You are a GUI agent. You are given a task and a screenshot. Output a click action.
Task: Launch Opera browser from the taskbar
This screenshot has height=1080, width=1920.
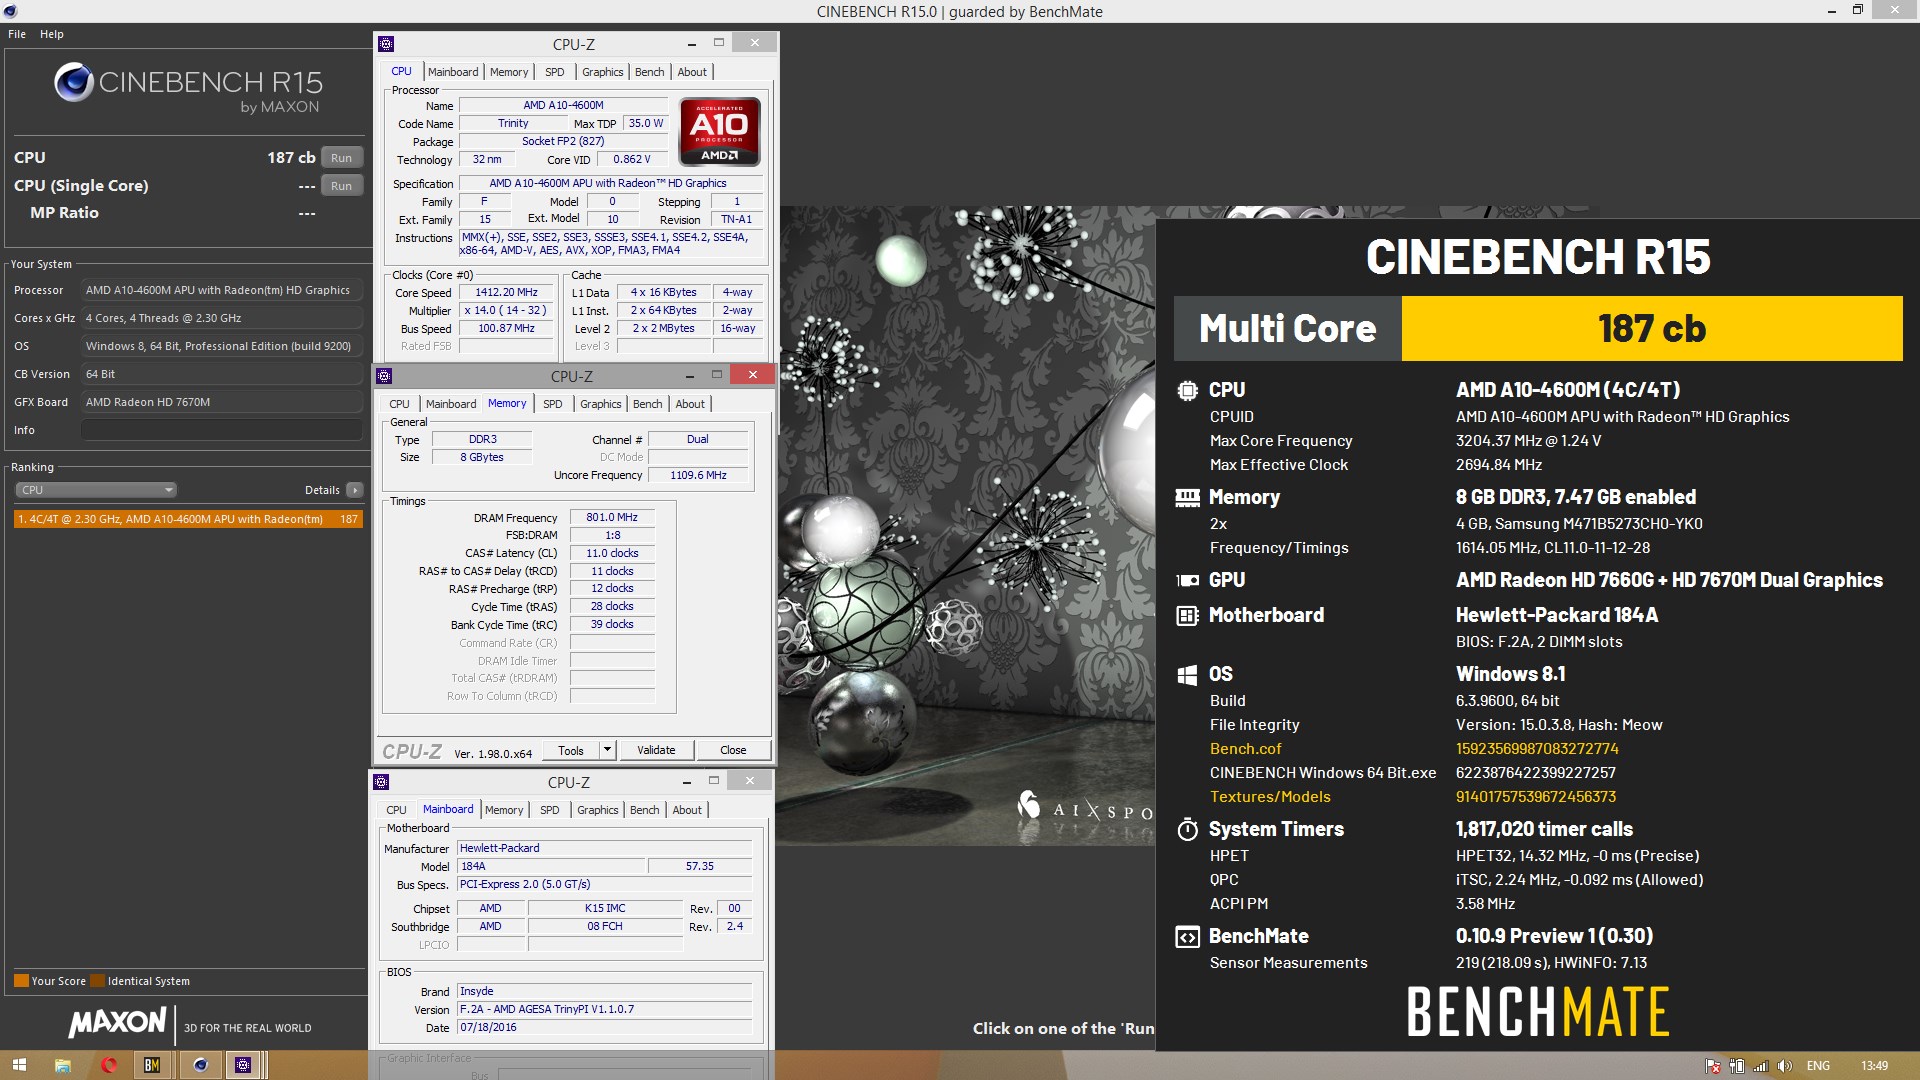coord(109,1065)
